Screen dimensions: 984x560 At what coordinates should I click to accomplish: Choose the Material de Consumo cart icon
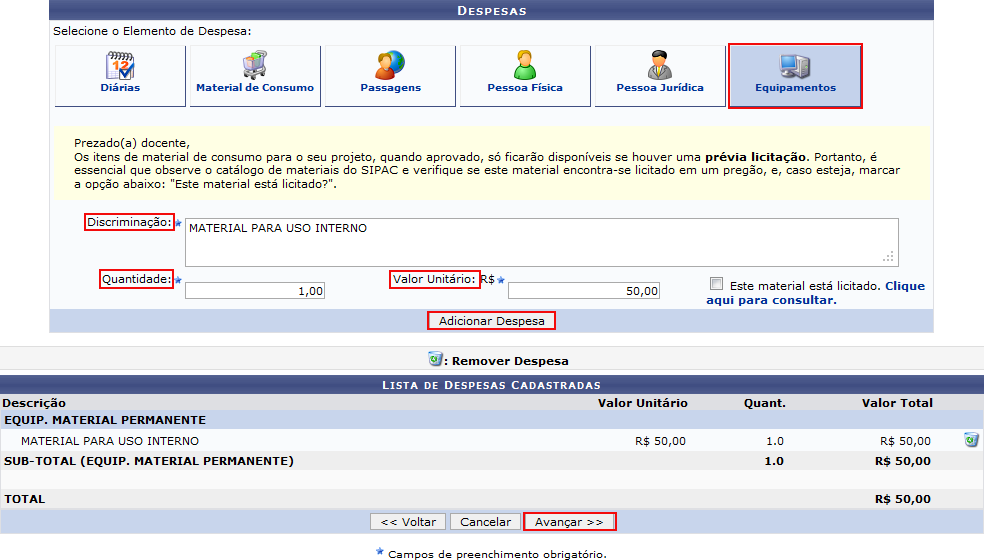254,65
